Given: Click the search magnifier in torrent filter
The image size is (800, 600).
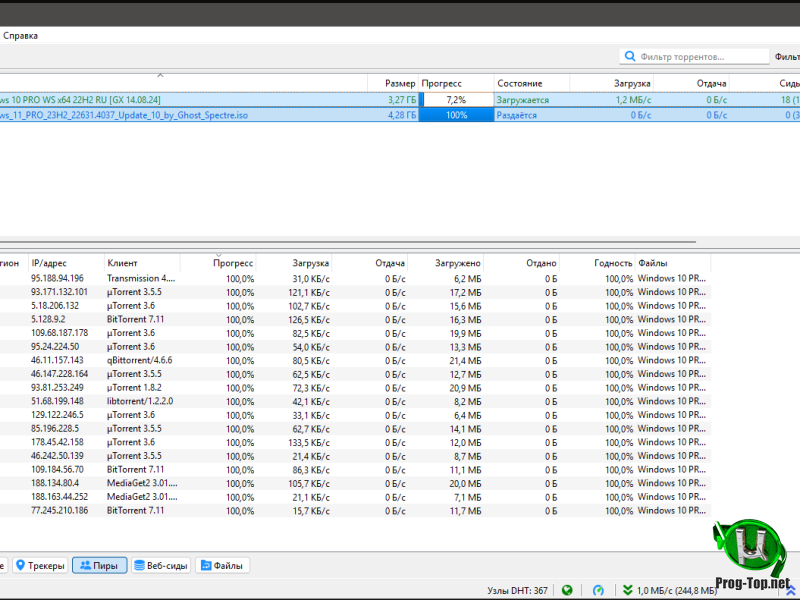Looking at the screenshot, I should 630,57.
